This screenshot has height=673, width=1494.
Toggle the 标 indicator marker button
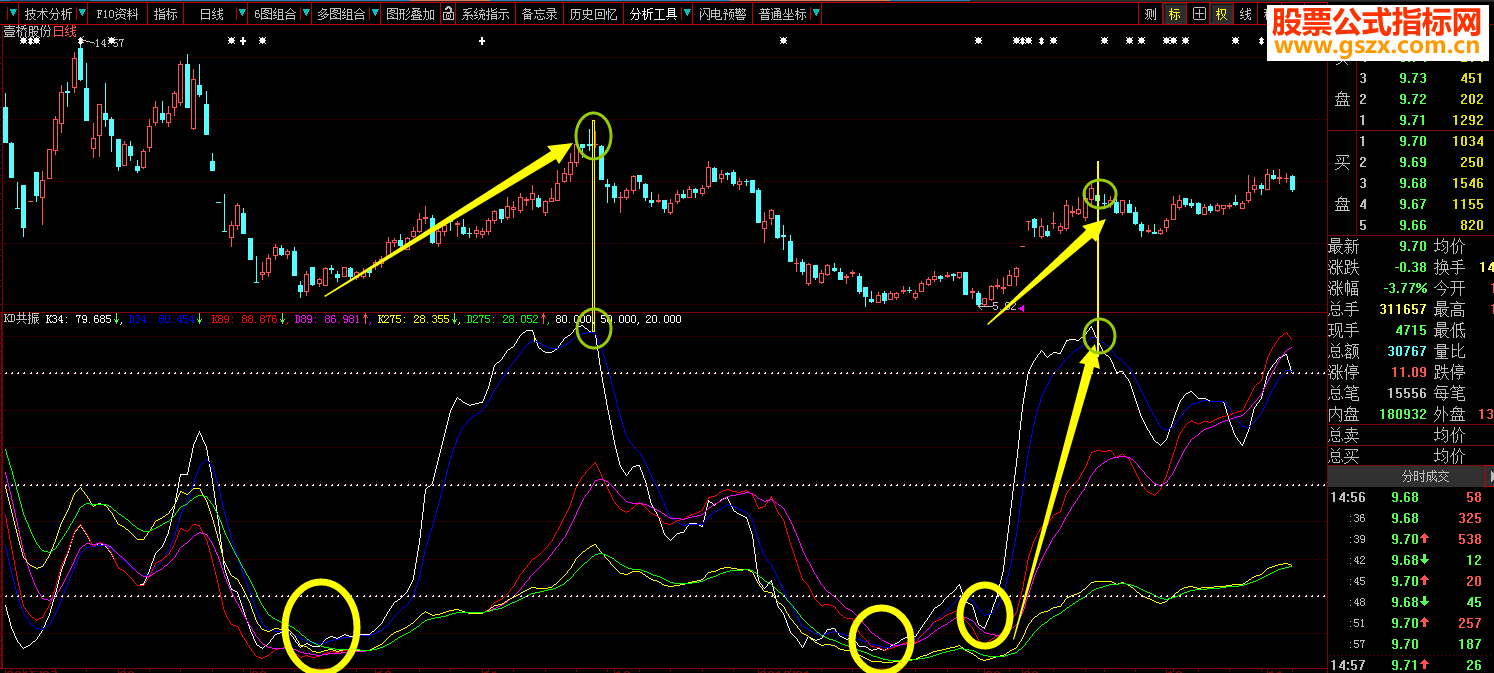1174,14
